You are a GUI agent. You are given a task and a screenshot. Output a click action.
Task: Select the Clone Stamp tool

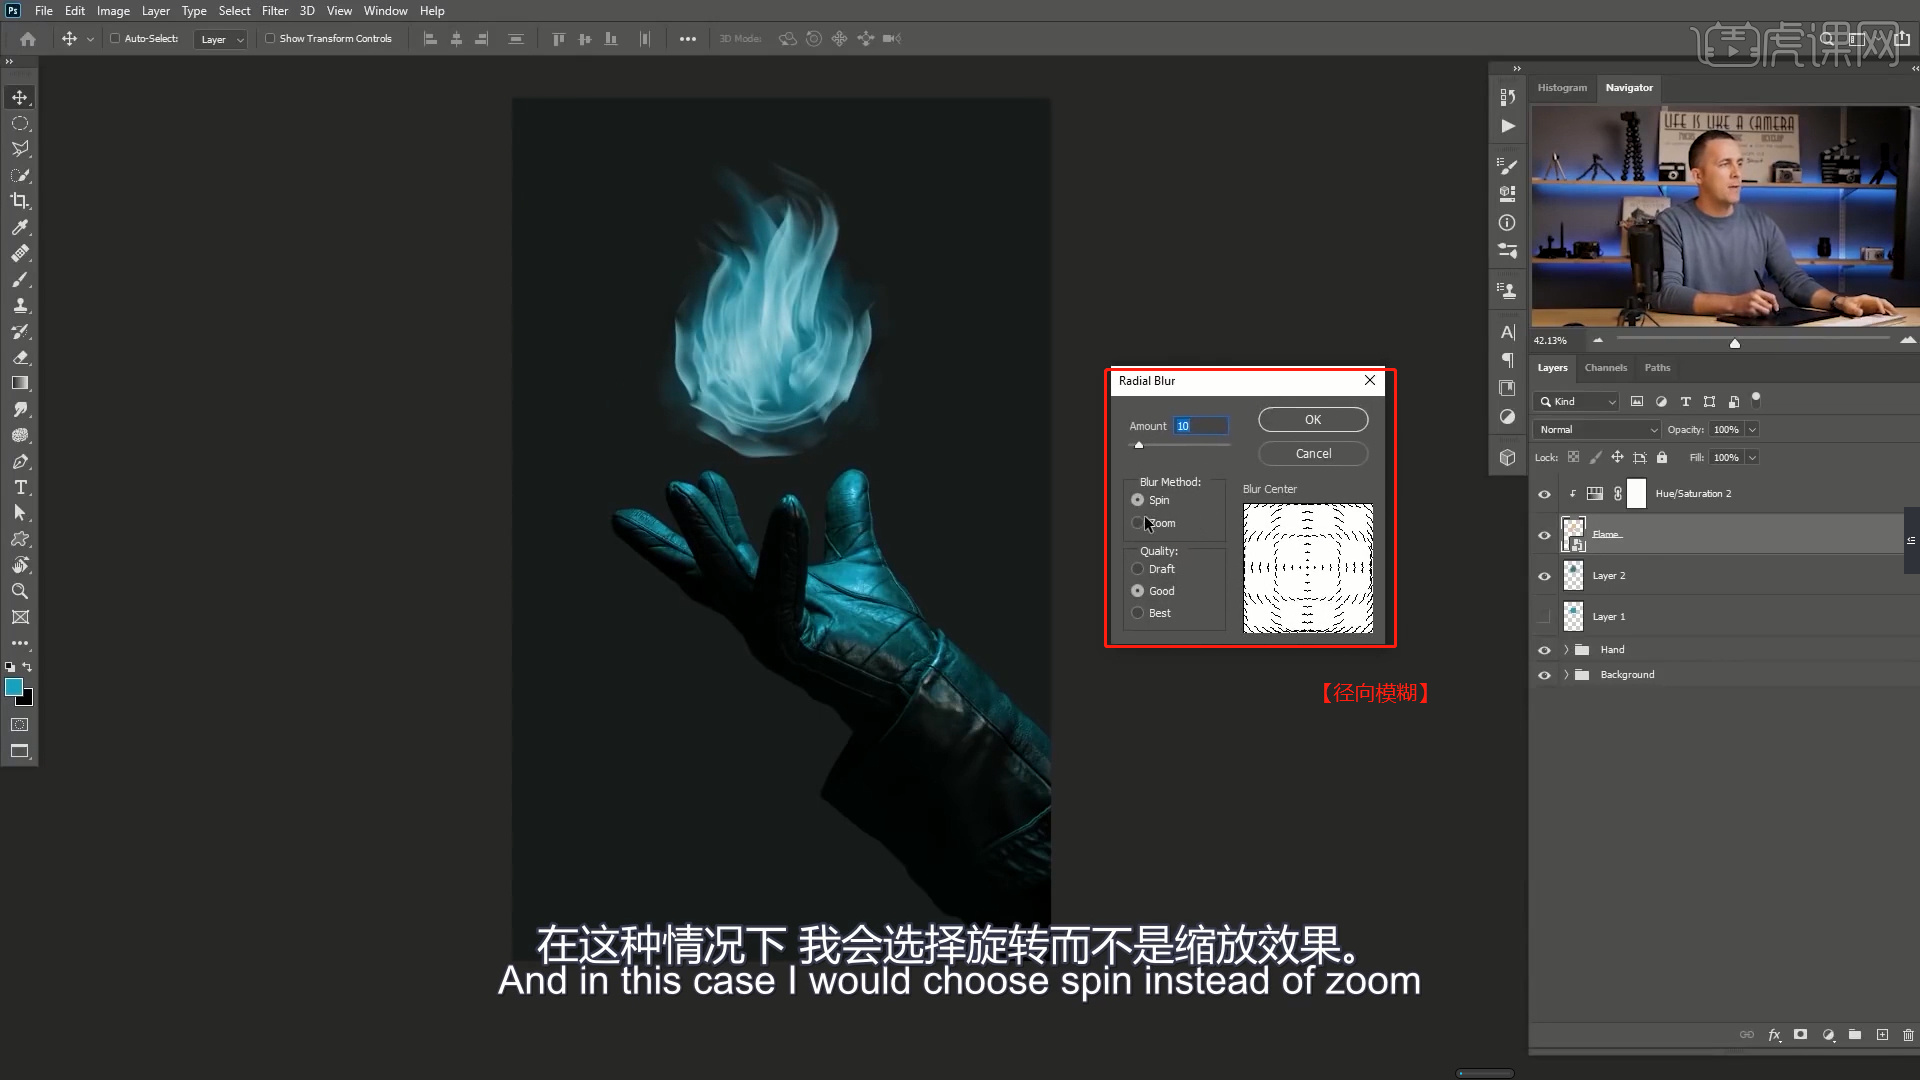tap(19, 306)
